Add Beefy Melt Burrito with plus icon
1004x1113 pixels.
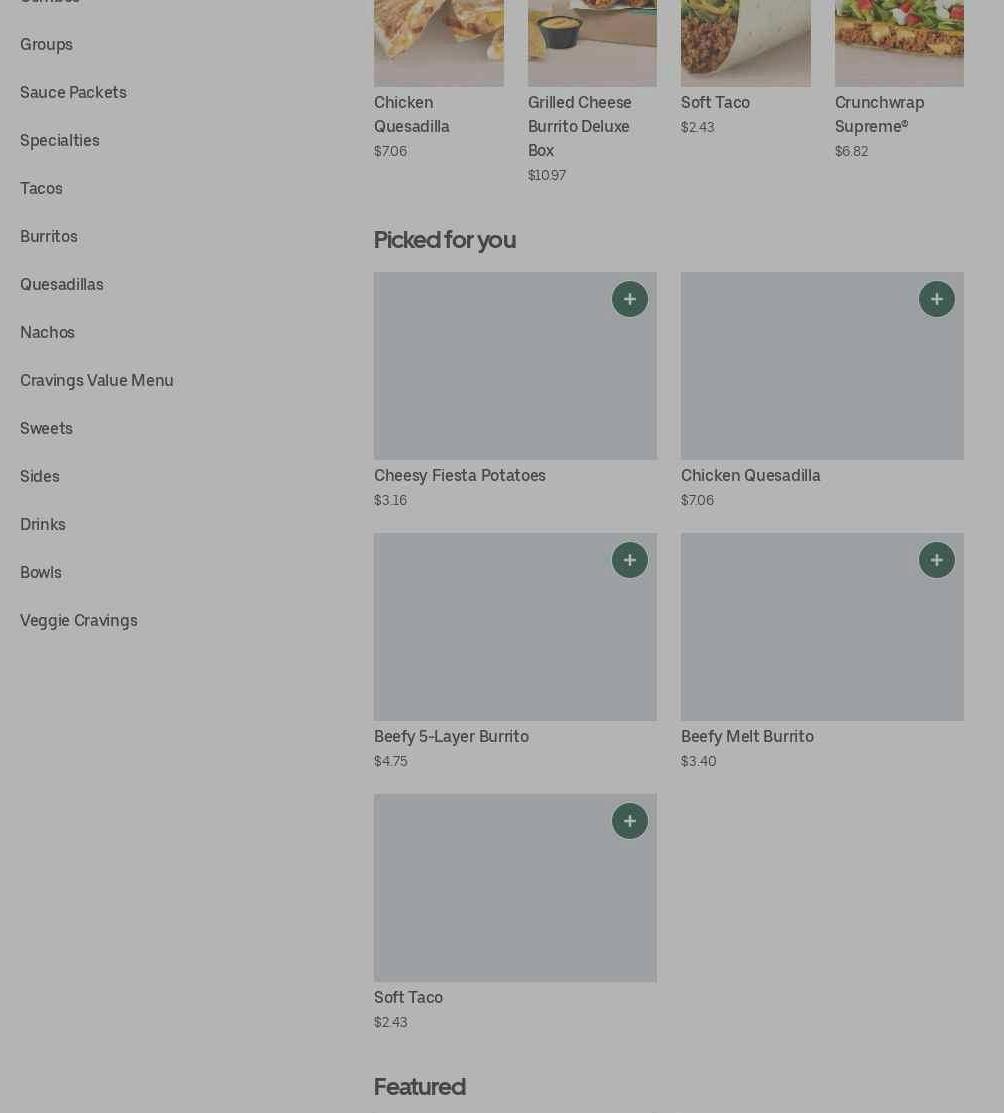click(937, 560)
